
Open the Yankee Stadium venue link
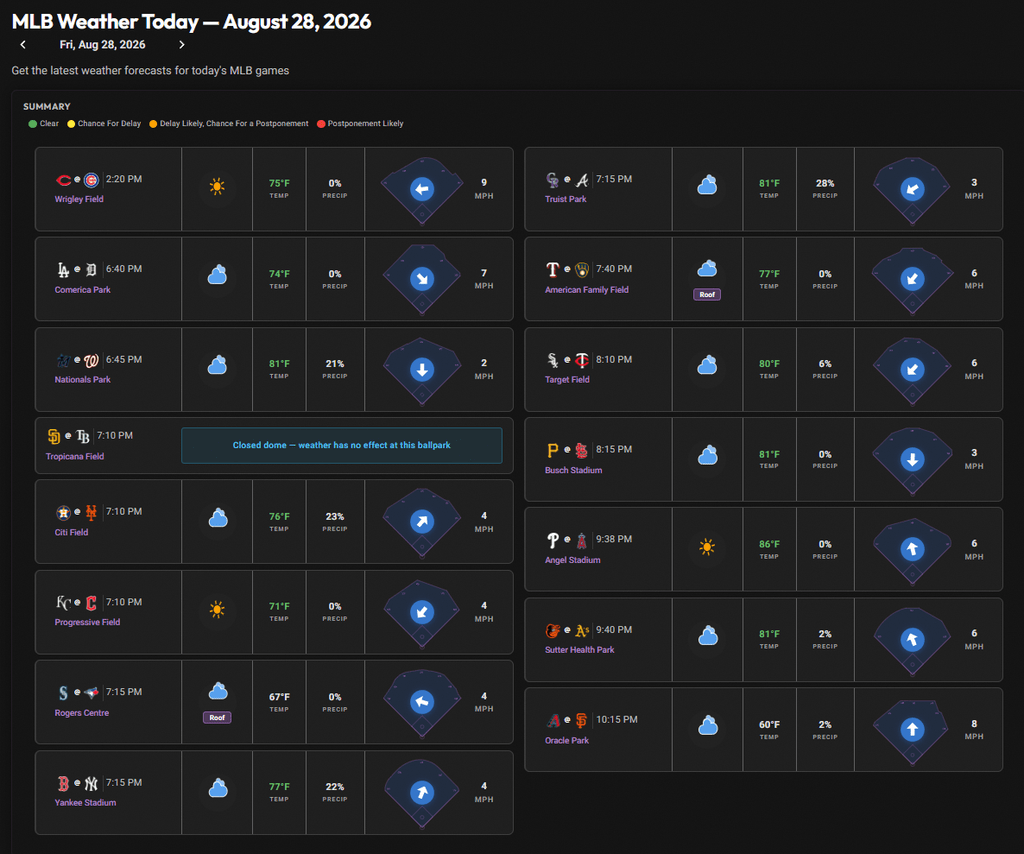point(86,802)
